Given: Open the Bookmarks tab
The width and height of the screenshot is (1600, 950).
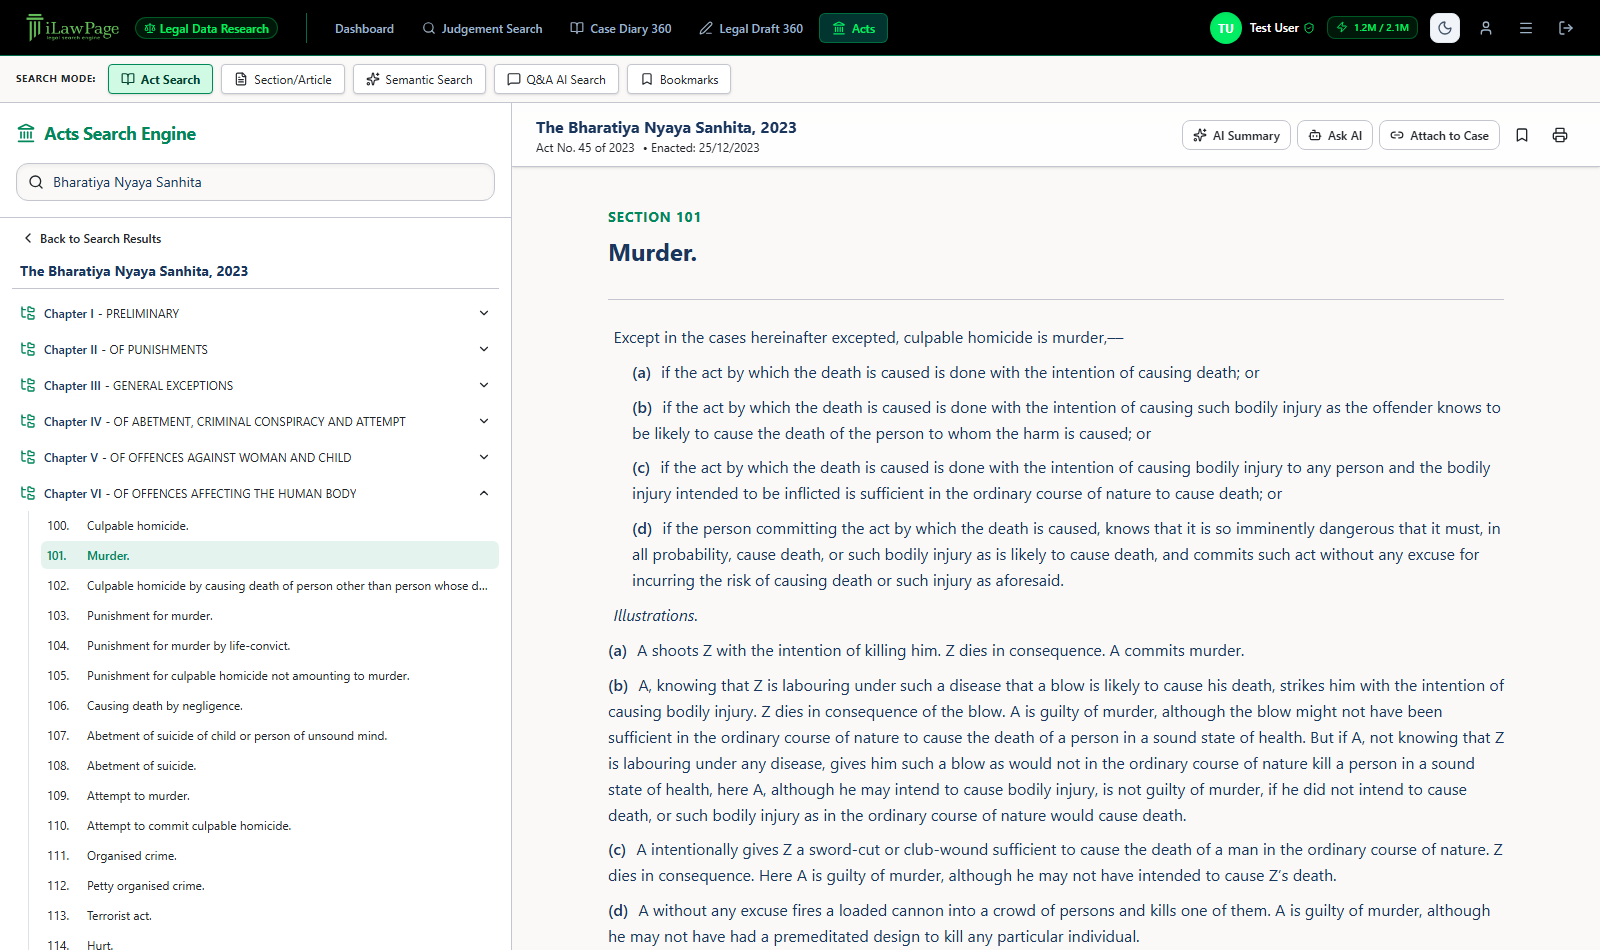Looking at the screenshot, I should click(679, 79).
